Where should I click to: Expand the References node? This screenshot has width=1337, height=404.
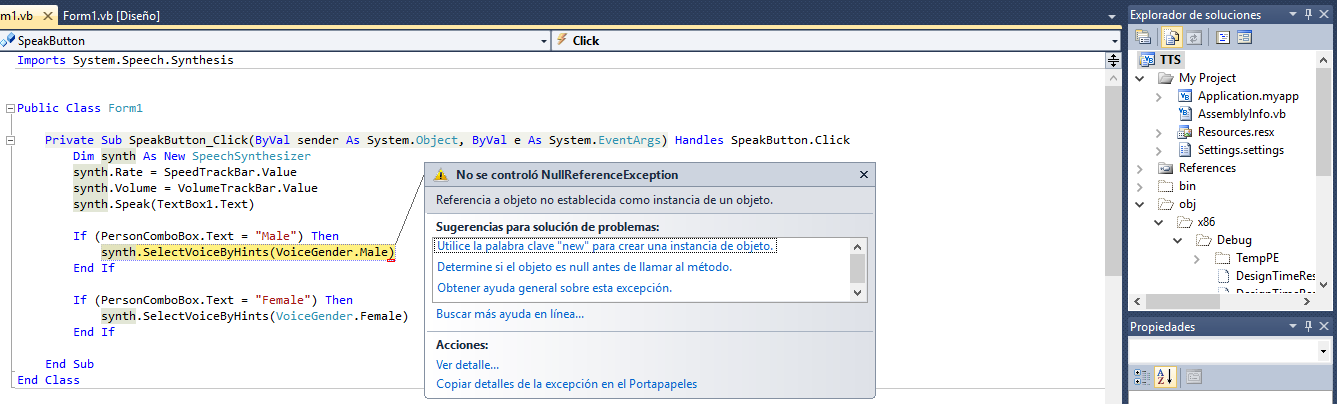[x=1140, y=168]
